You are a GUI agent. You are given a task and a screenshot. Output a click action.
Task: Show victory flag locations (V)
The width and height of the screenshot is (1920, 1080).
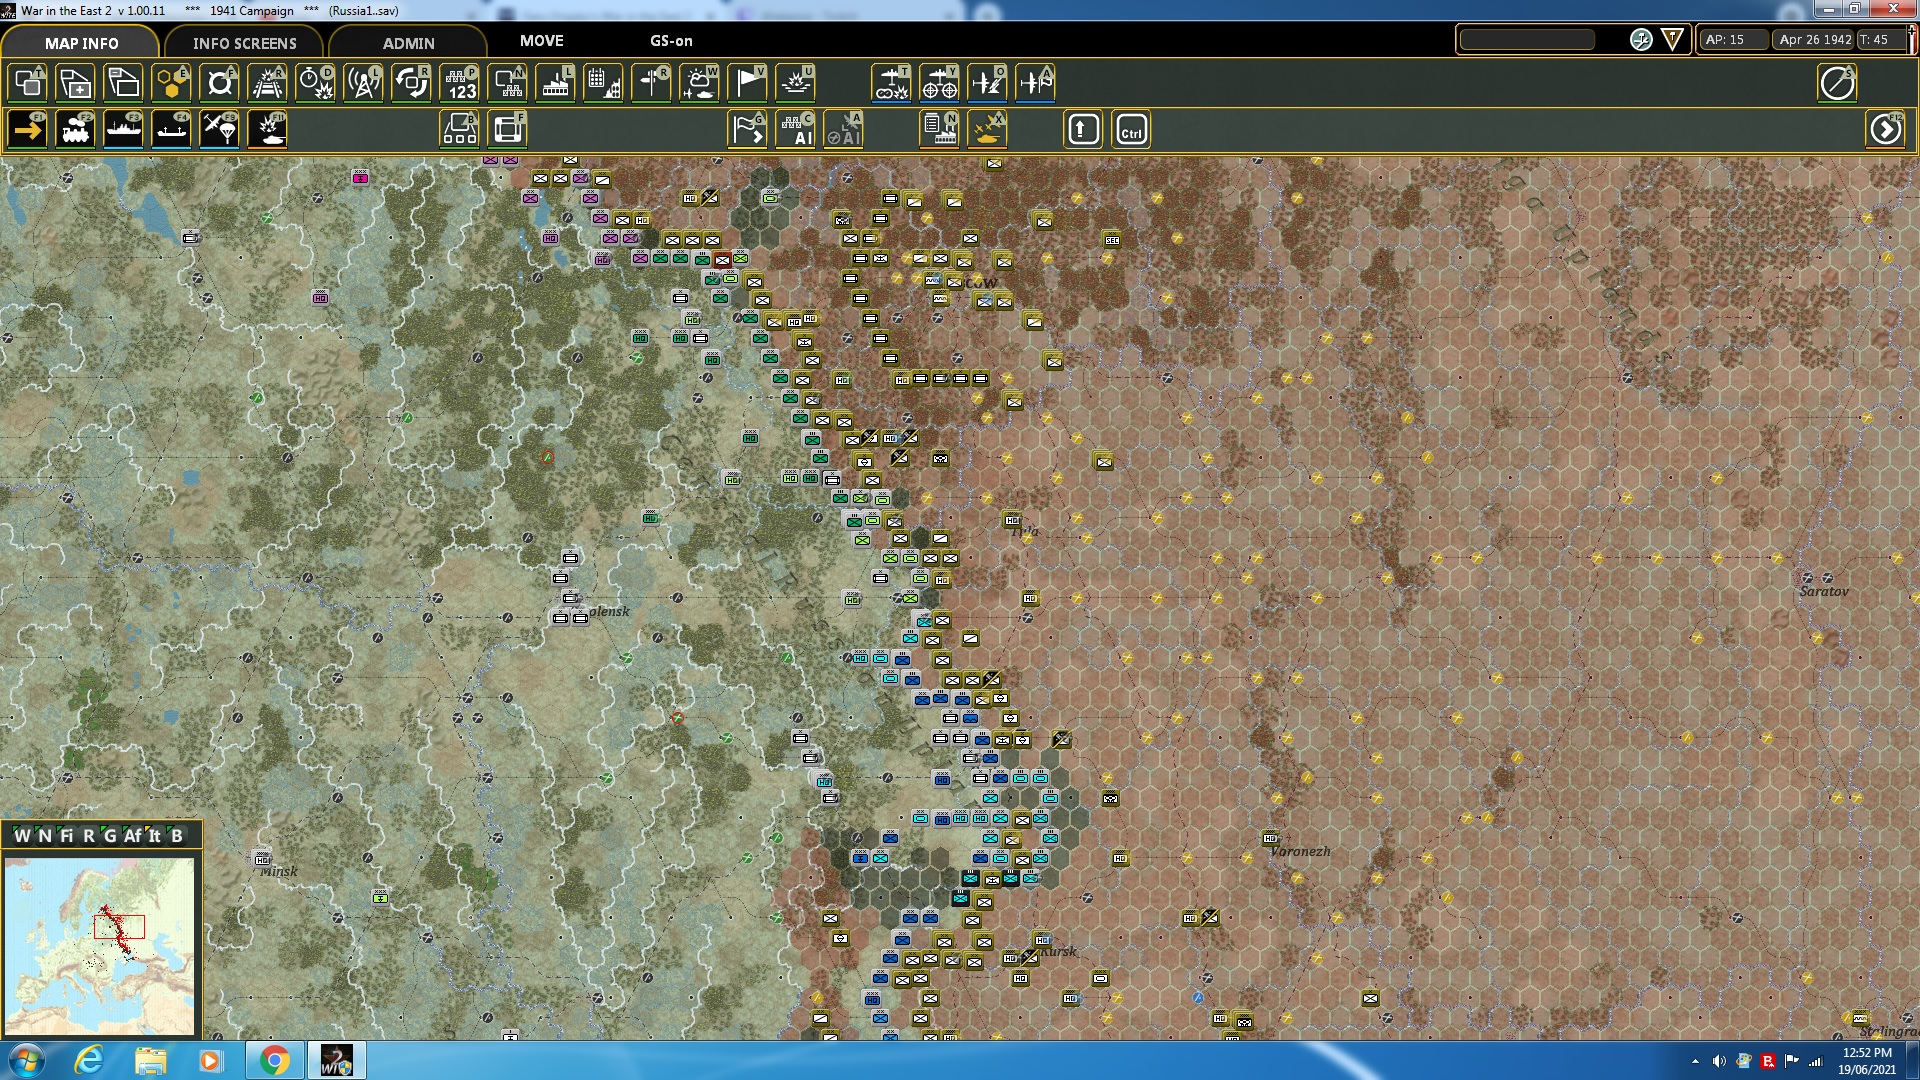pyautogui.click(x=747, y=84)
